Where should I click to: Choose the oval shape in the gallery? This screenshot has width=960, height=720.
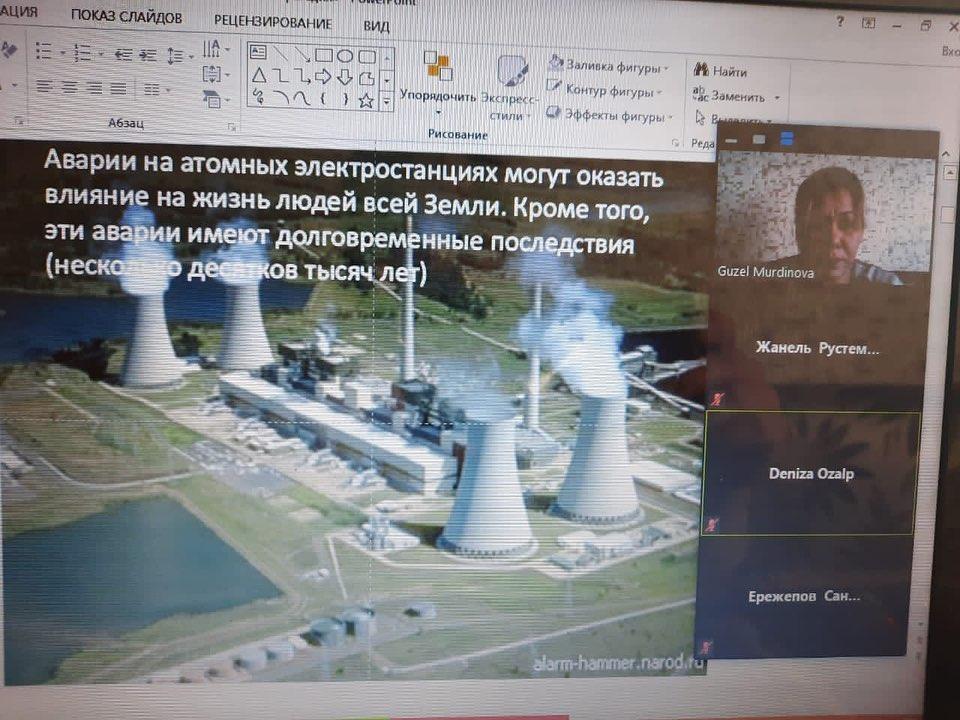[x=345, y=55]
